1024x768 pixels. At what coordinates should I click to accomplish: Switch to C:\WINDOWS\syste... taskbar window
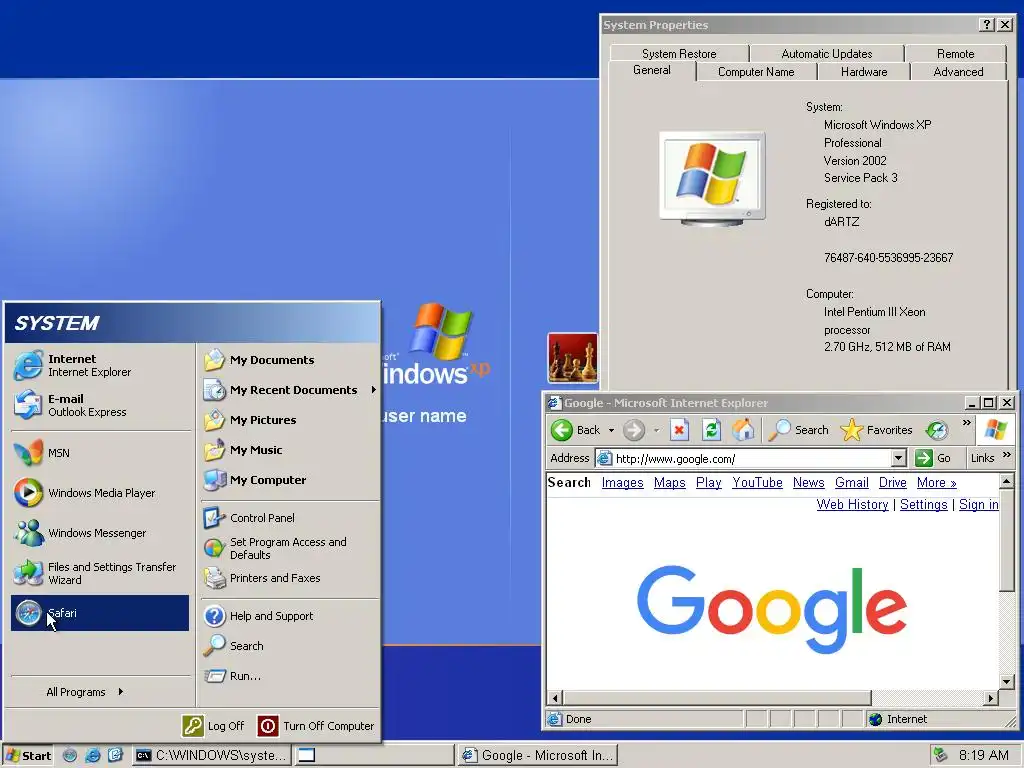212,756
